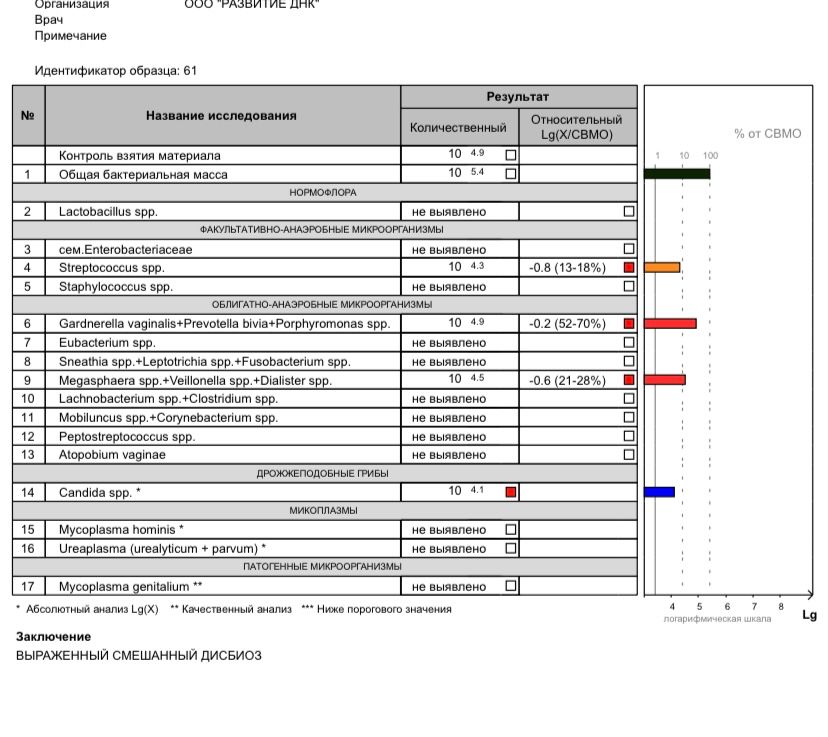Click the checkbox in Контроль взятия материала row

tap(511, 155)
